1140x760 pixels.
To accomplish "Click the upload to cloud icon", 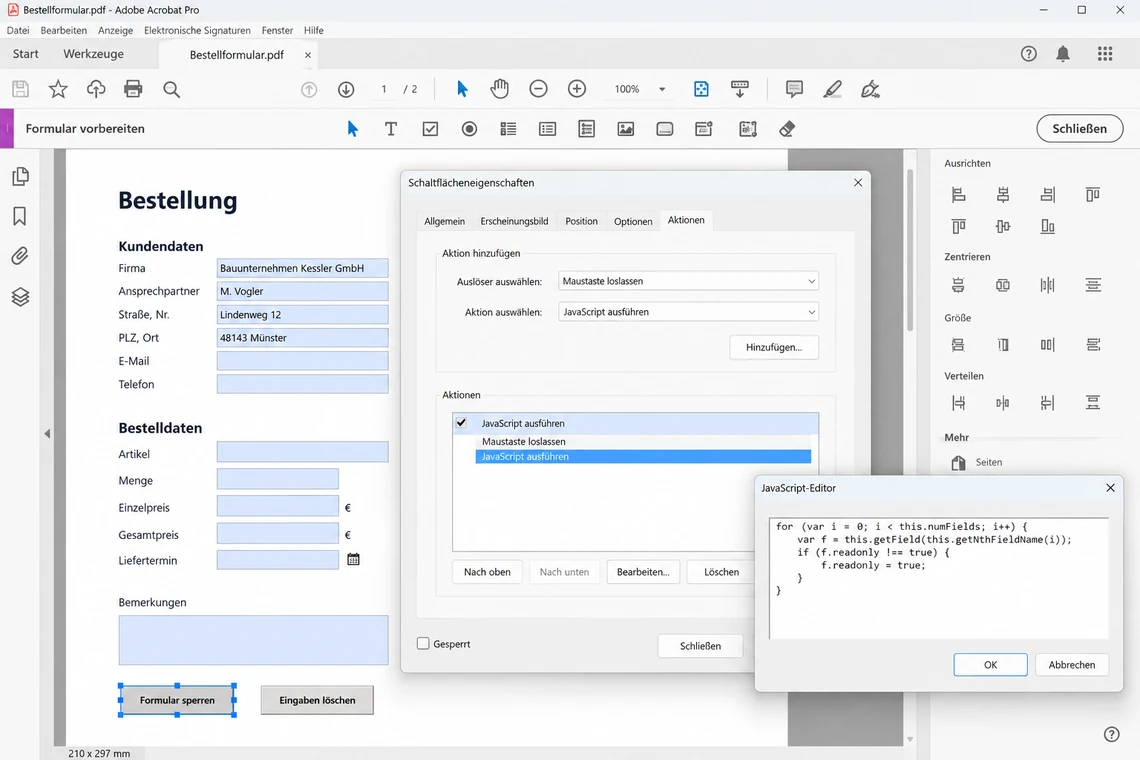I will (x=95, y=89).
